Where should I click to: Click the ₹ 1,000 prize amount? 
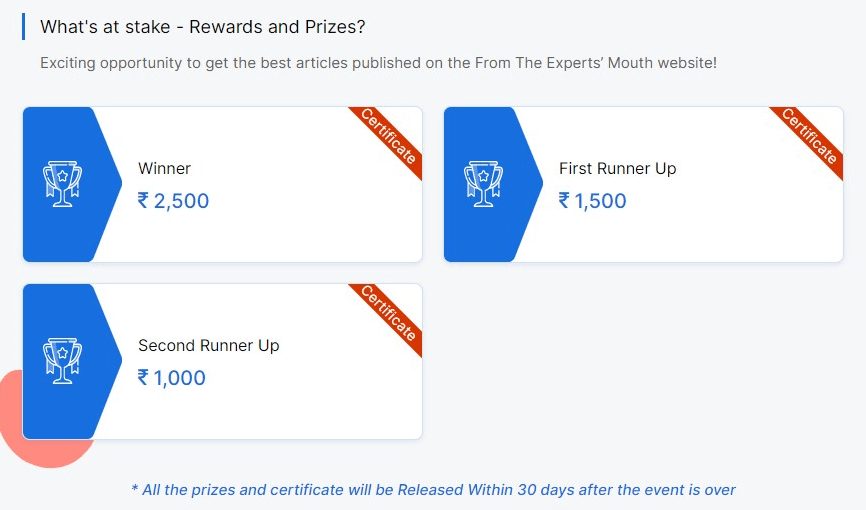[x=172, y=377]
